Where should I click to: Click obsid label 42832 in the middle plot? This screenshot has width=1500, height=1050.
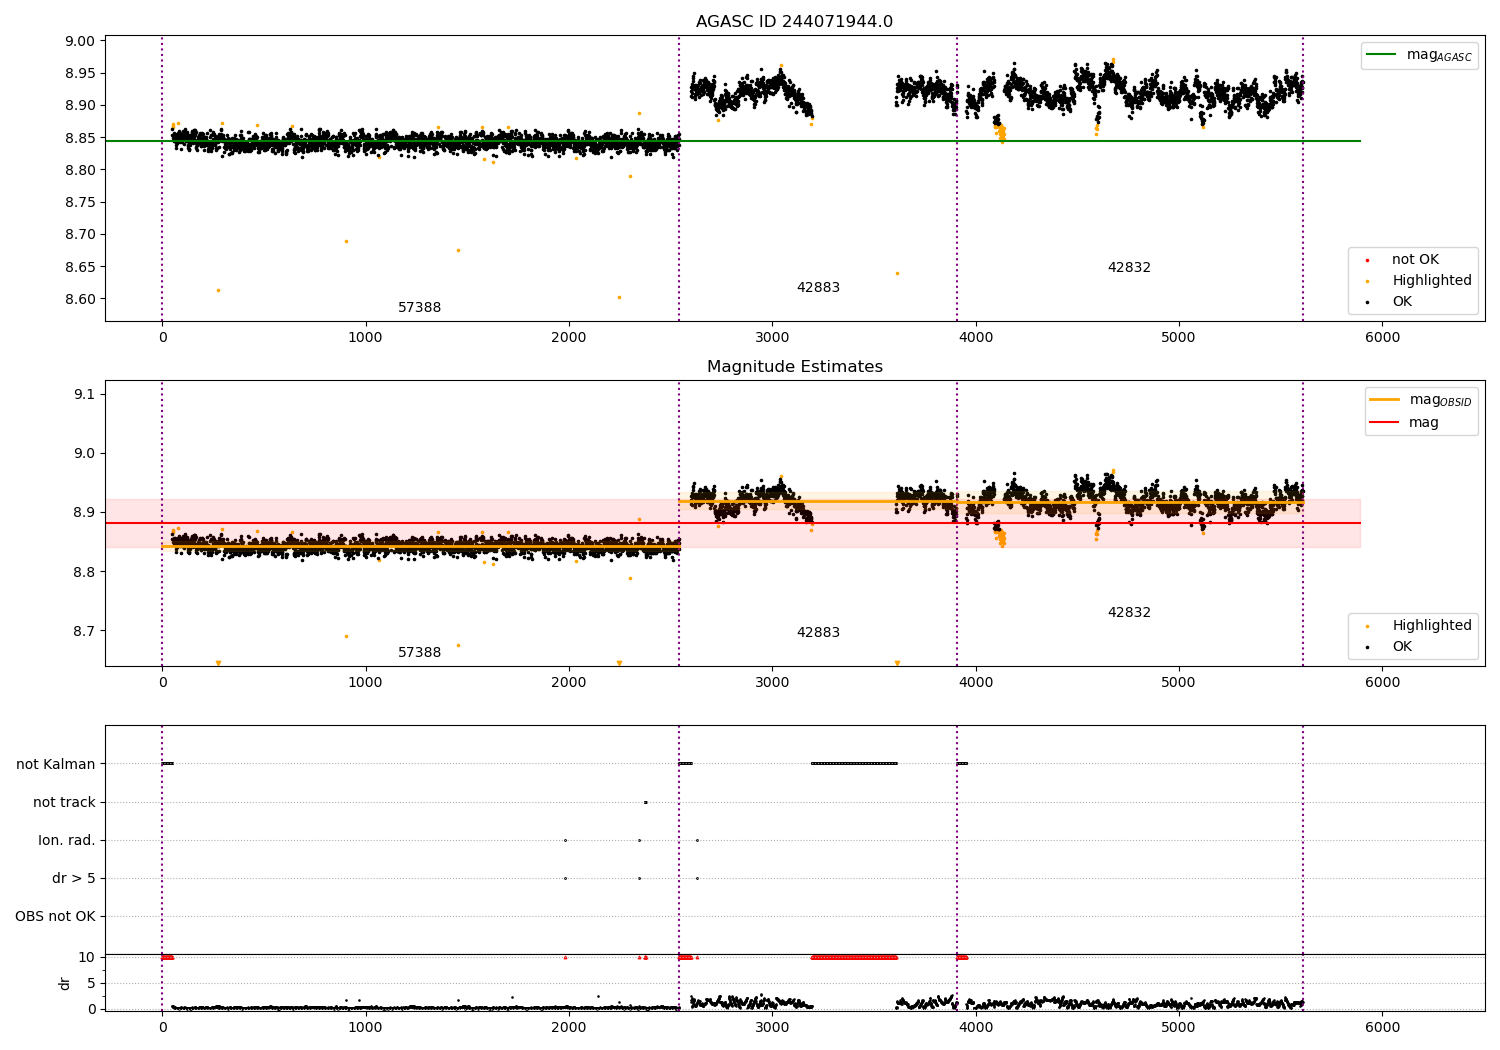coord(1129,613)
